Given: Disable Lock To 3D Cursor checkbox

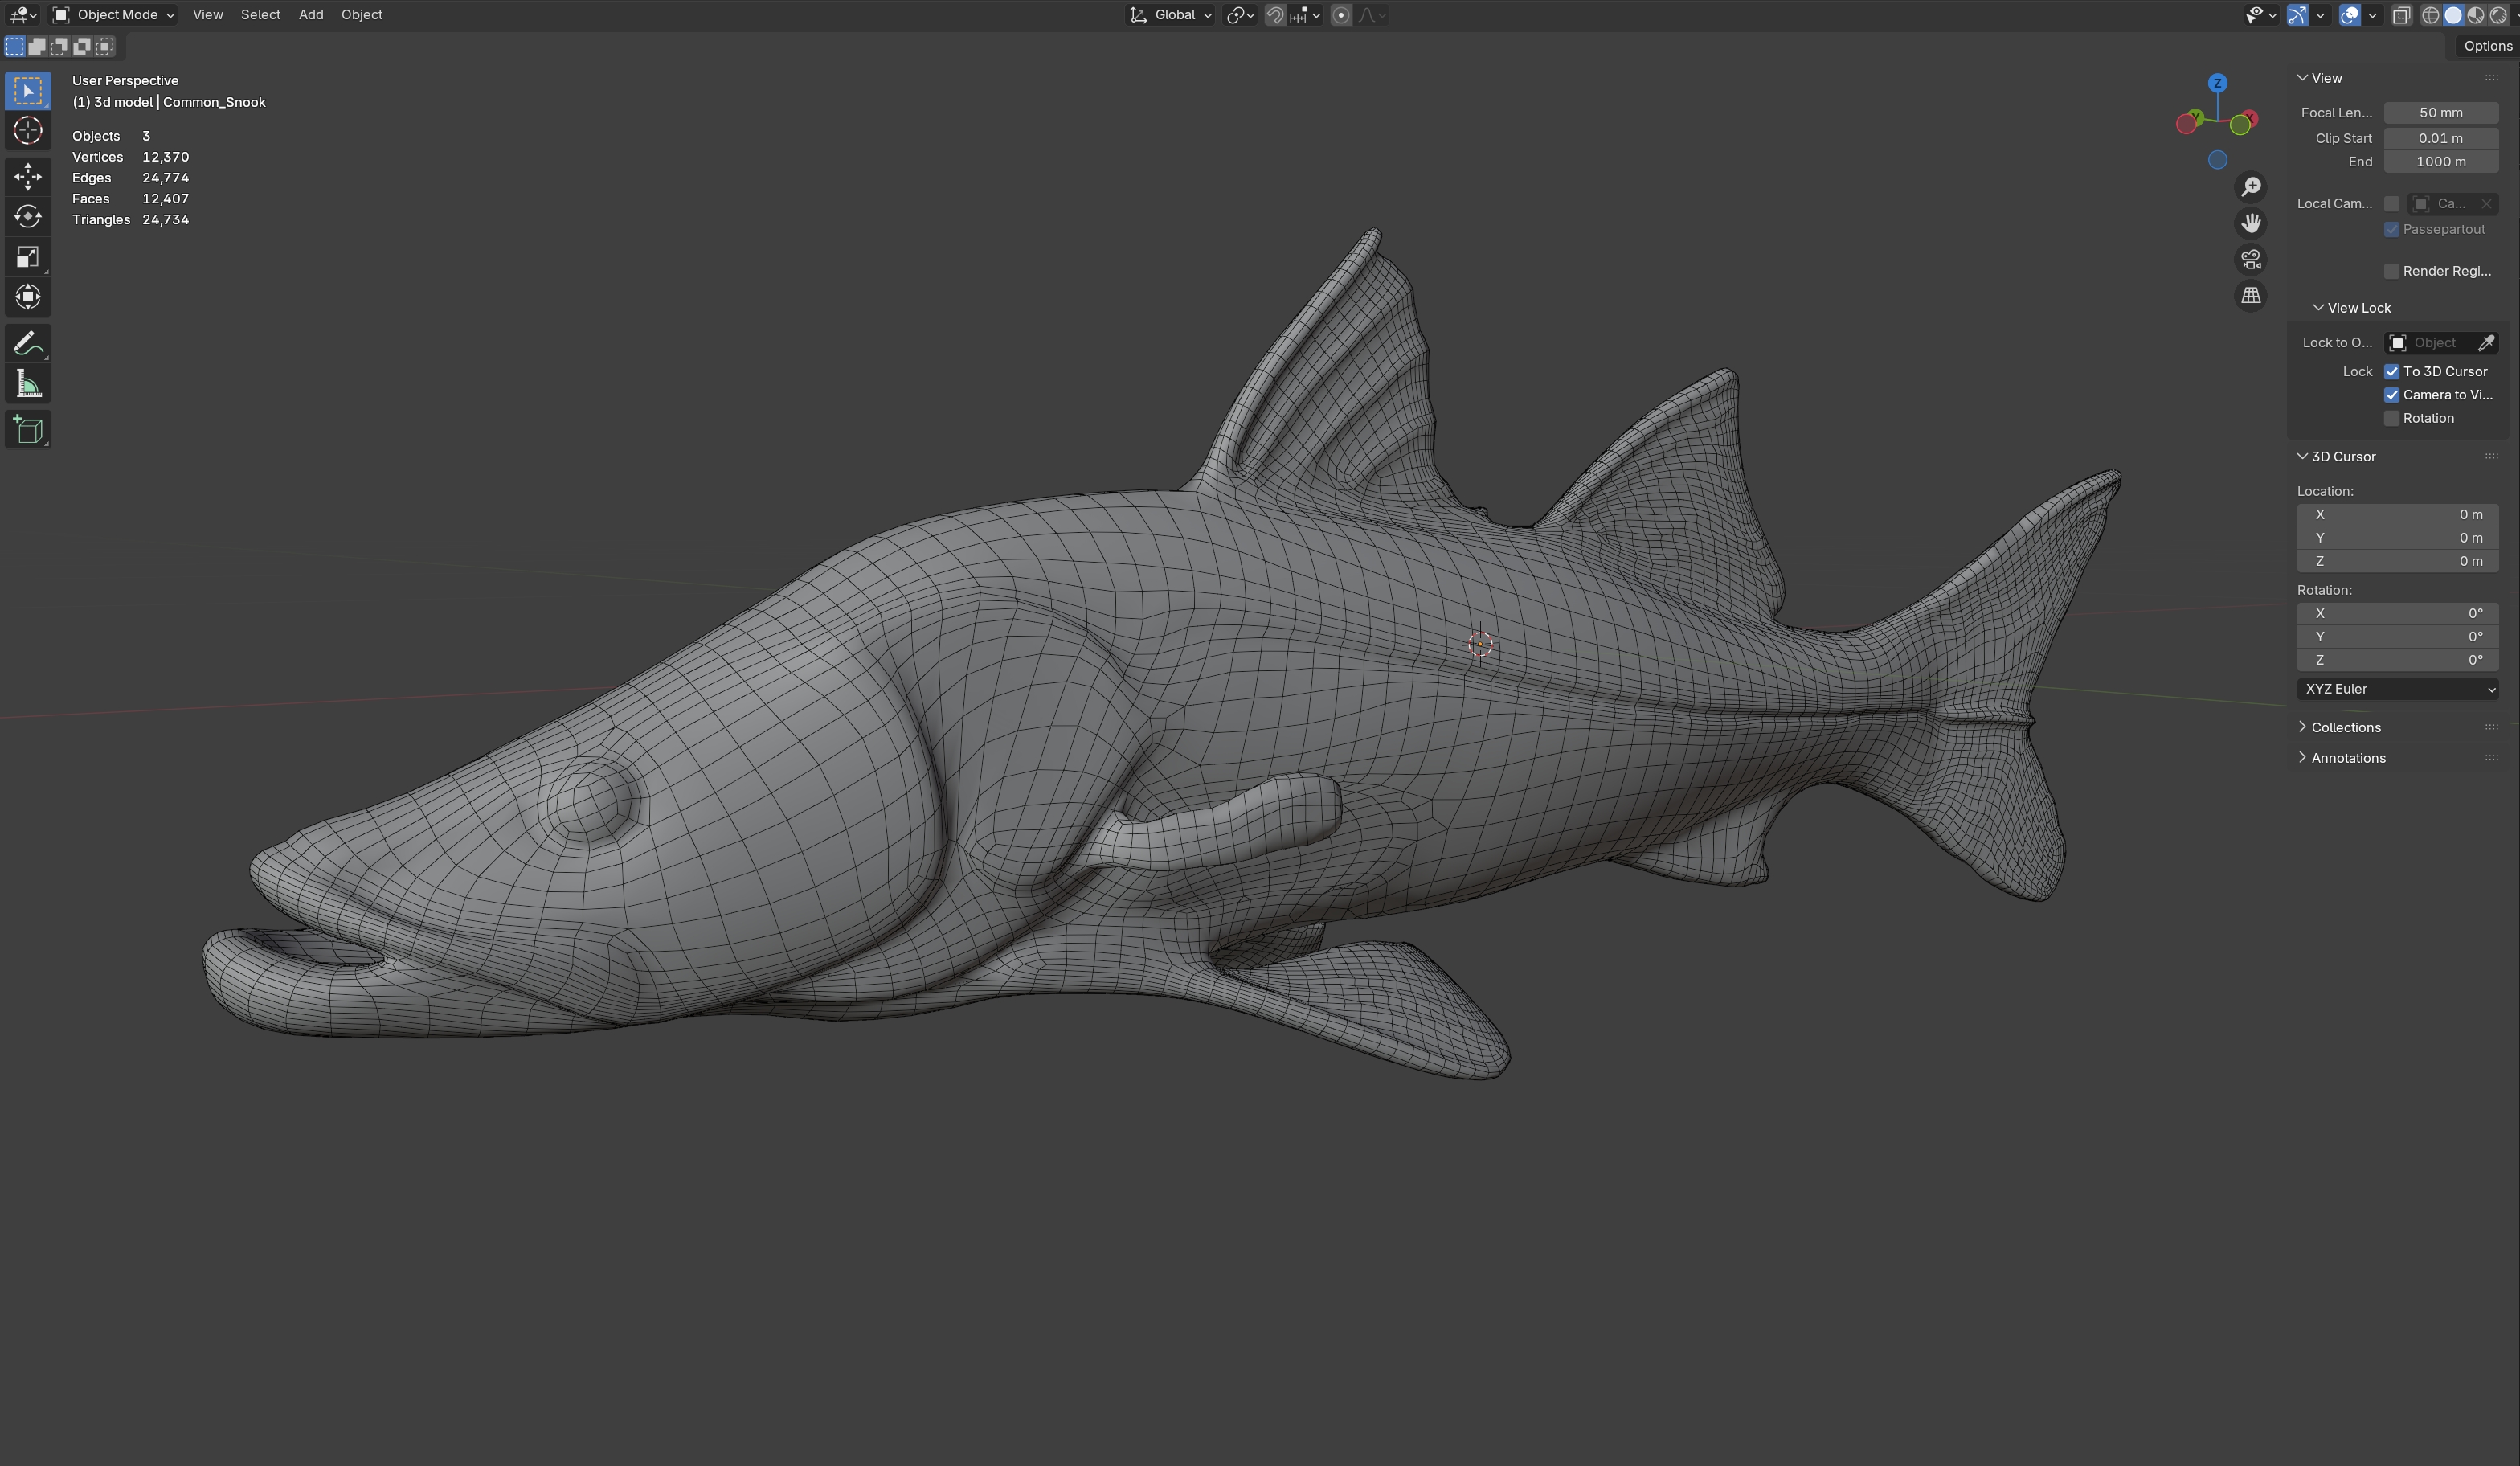Looking at the screenshot, I should (2392, 371).
